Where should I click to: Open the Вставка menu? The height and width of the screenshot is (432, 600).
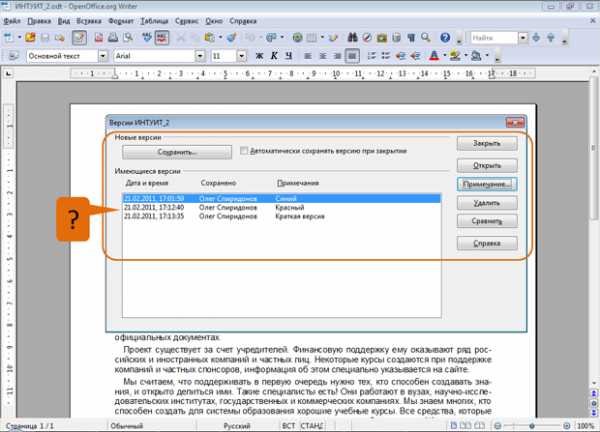89,21
